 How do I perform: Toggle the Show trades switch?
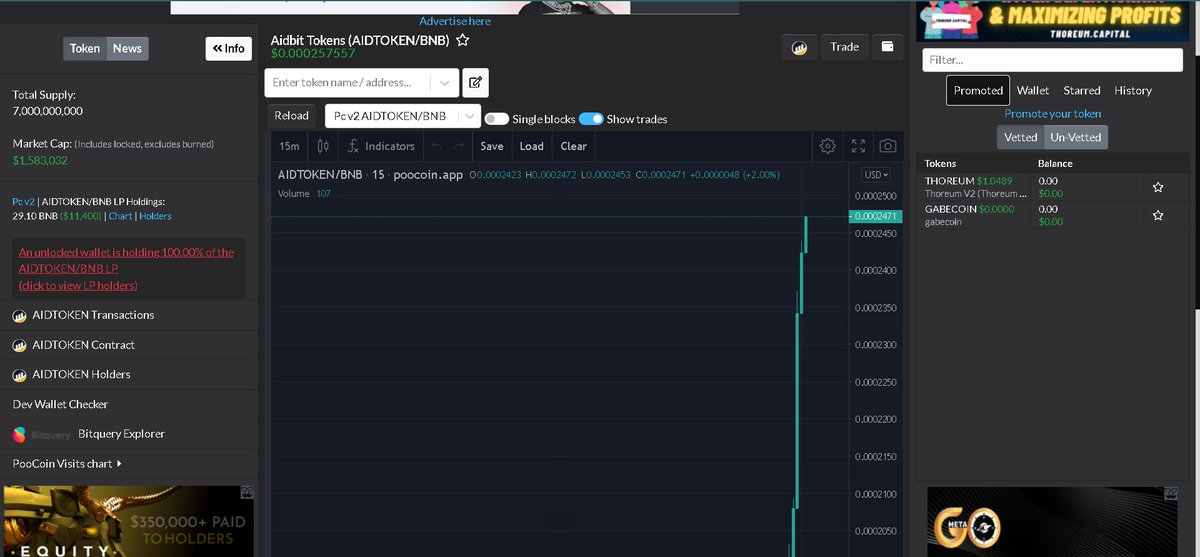(x=591, y=119)
